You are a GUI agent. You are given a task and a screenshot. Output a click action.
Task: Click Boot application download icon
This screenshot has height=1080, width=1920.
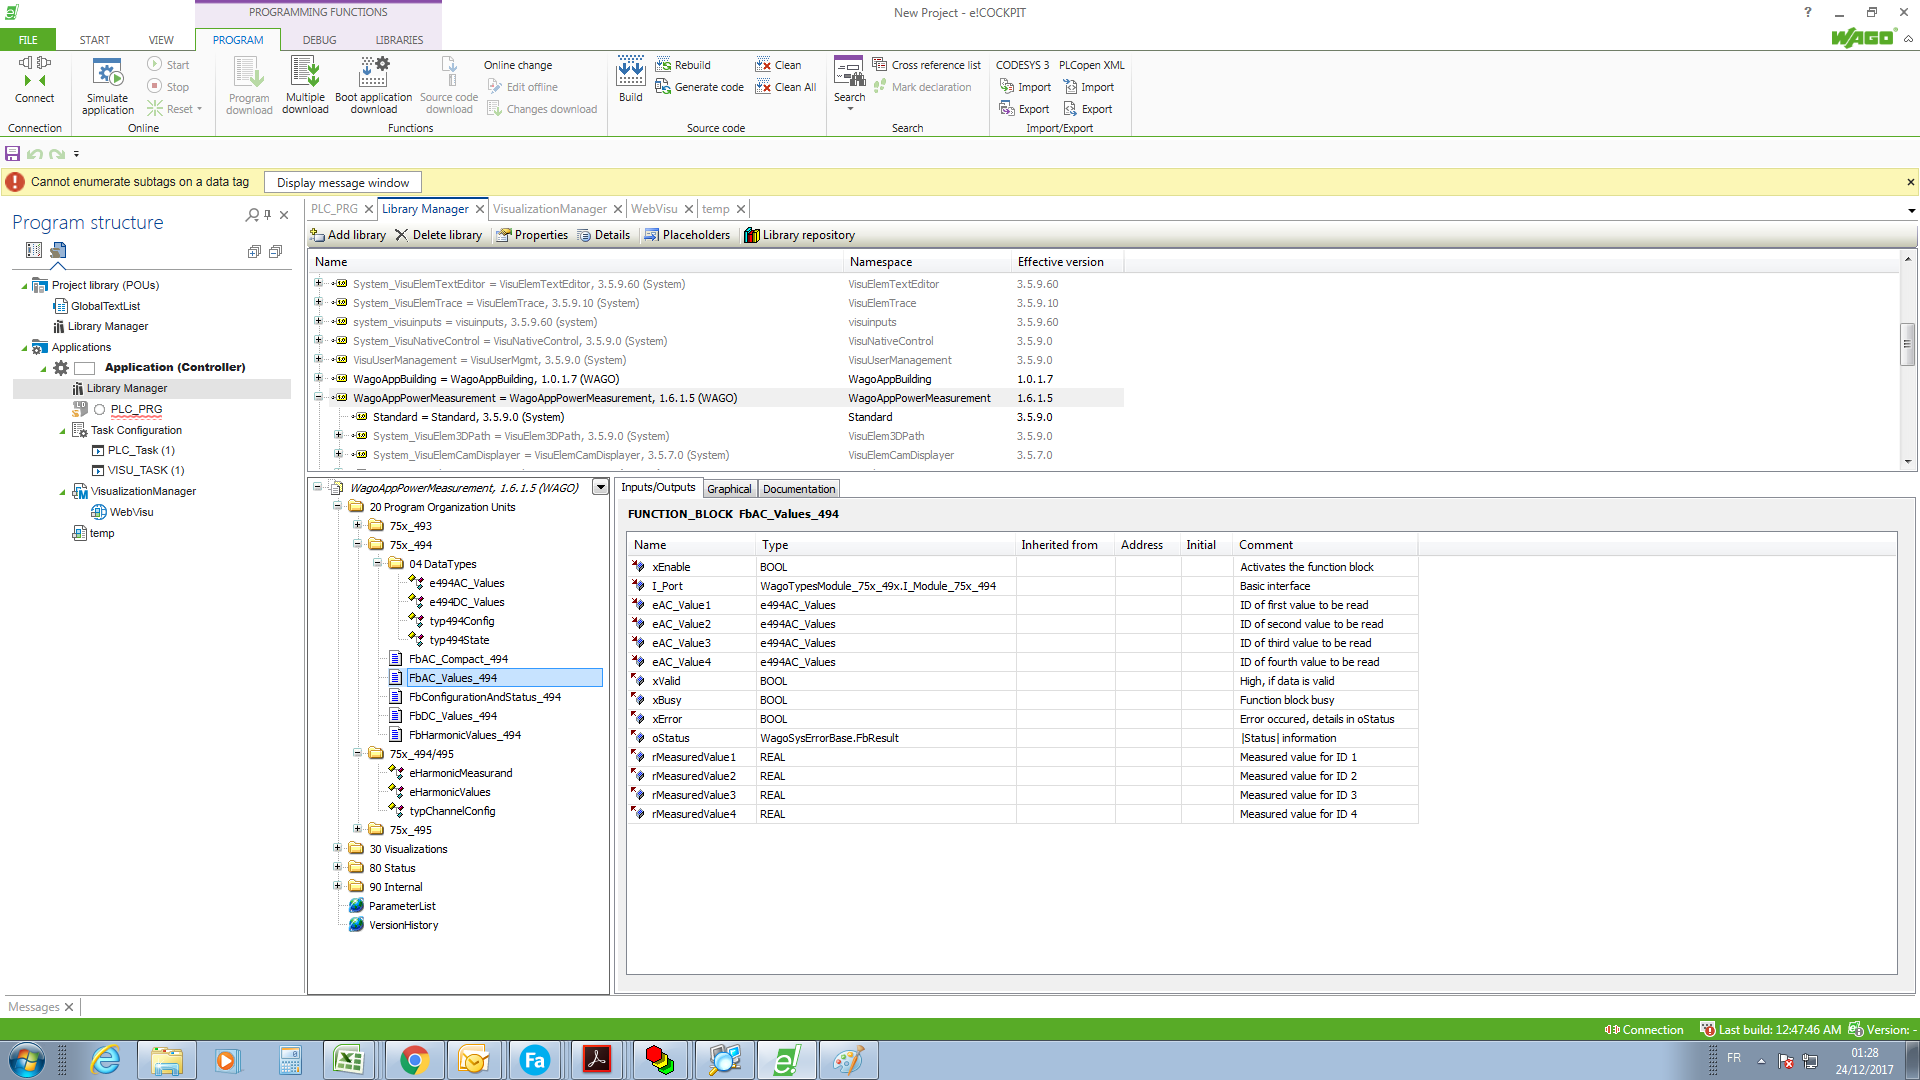click(374, 72)
